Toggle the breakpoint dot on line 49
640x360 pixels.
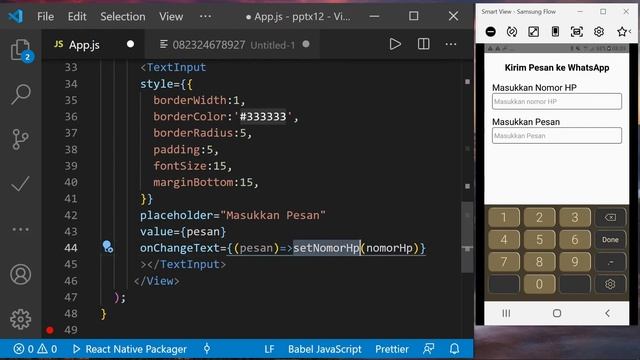pos(50,330)
